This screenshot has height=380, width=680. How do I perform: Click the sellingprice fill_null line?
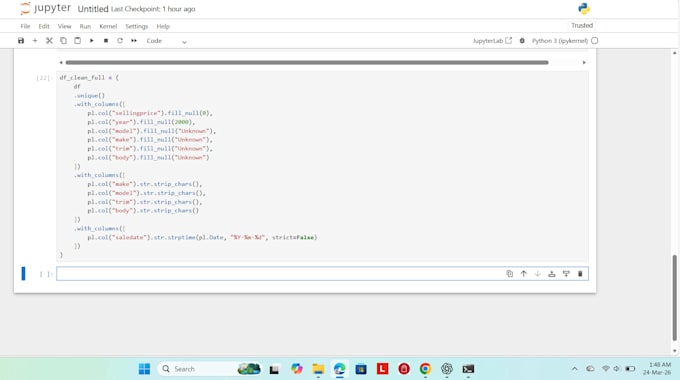[150, 113]
